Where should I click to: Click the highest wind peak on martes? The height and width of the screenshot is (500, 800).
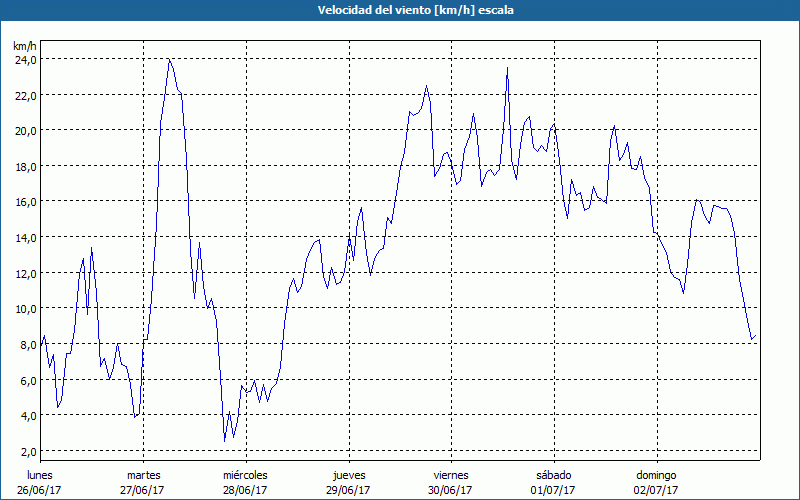pyautogui.click(x=169, y=60)
